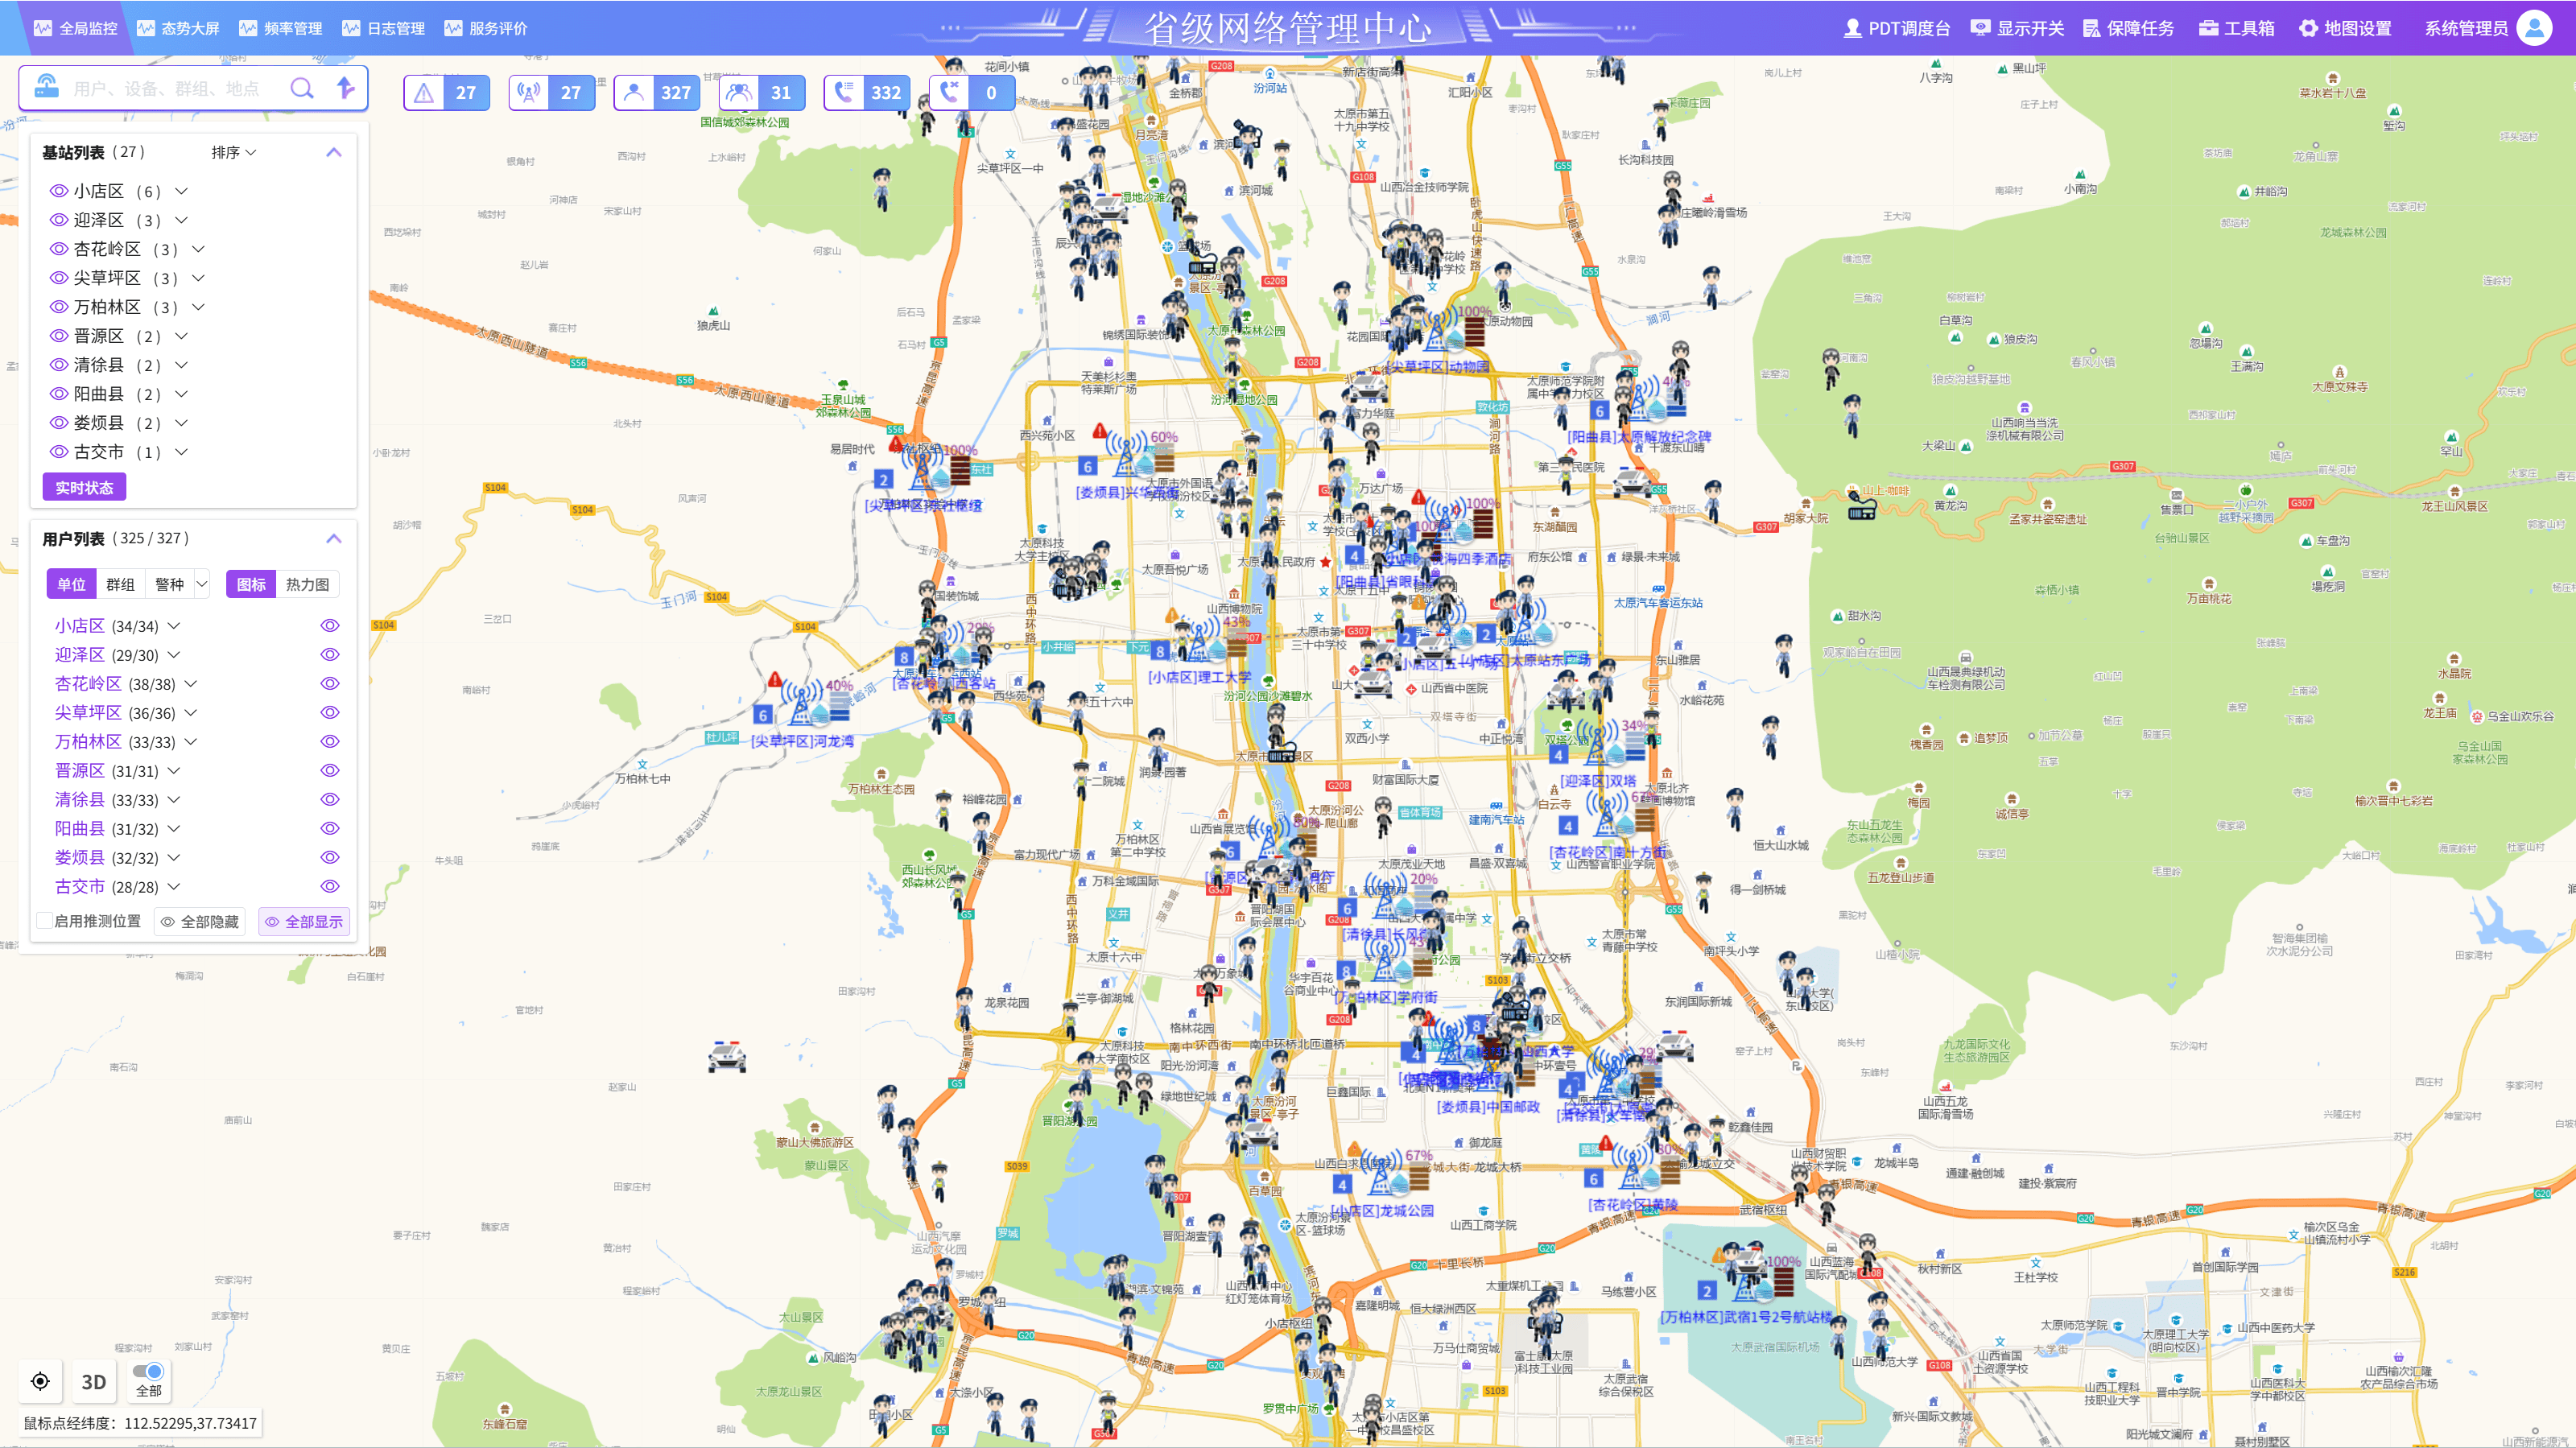Image resolution: width=2576 pixels, height=1448 pixels.
Task: Click the navigation arrow icon in search bar
Action: (345, 88)
